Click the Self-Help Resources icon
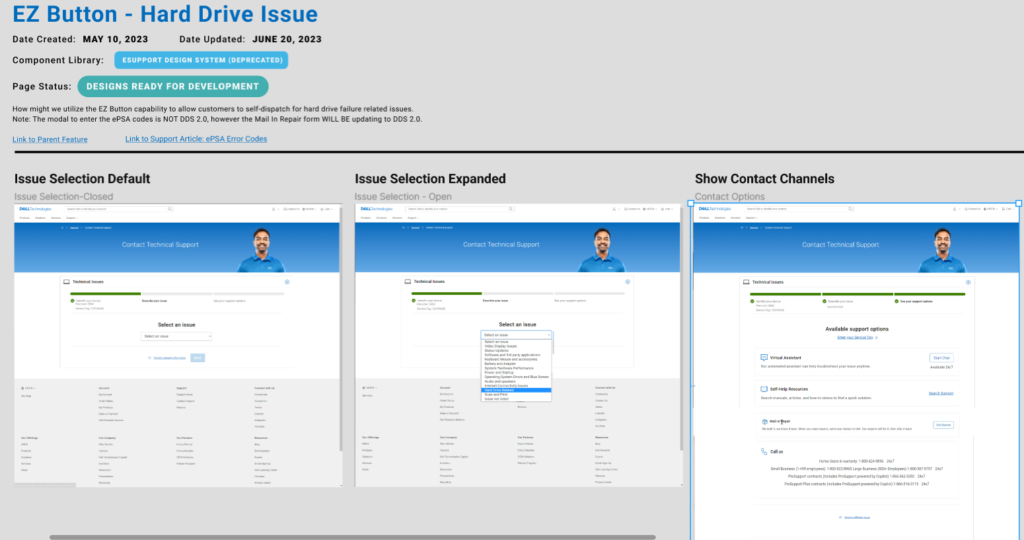This screenshot has height=540, width=1024. pyautogui.click(x=764, y=389)
